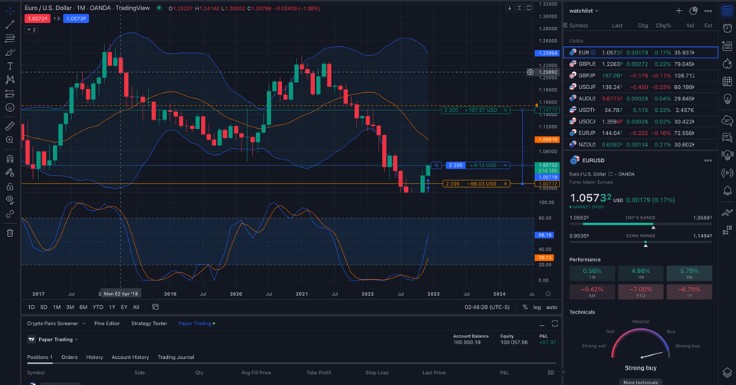This screenshot has height=385, width=736.
Task: Toggle lock all drawings
Action: click(x=10, y=186)
